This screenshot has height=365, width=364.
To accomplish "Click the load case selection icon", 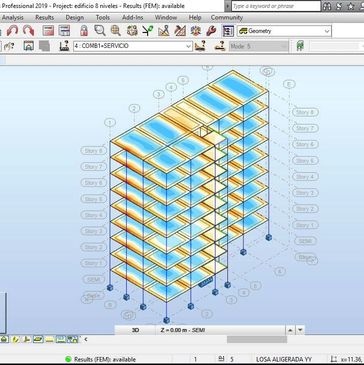I will tap(64, 46).
